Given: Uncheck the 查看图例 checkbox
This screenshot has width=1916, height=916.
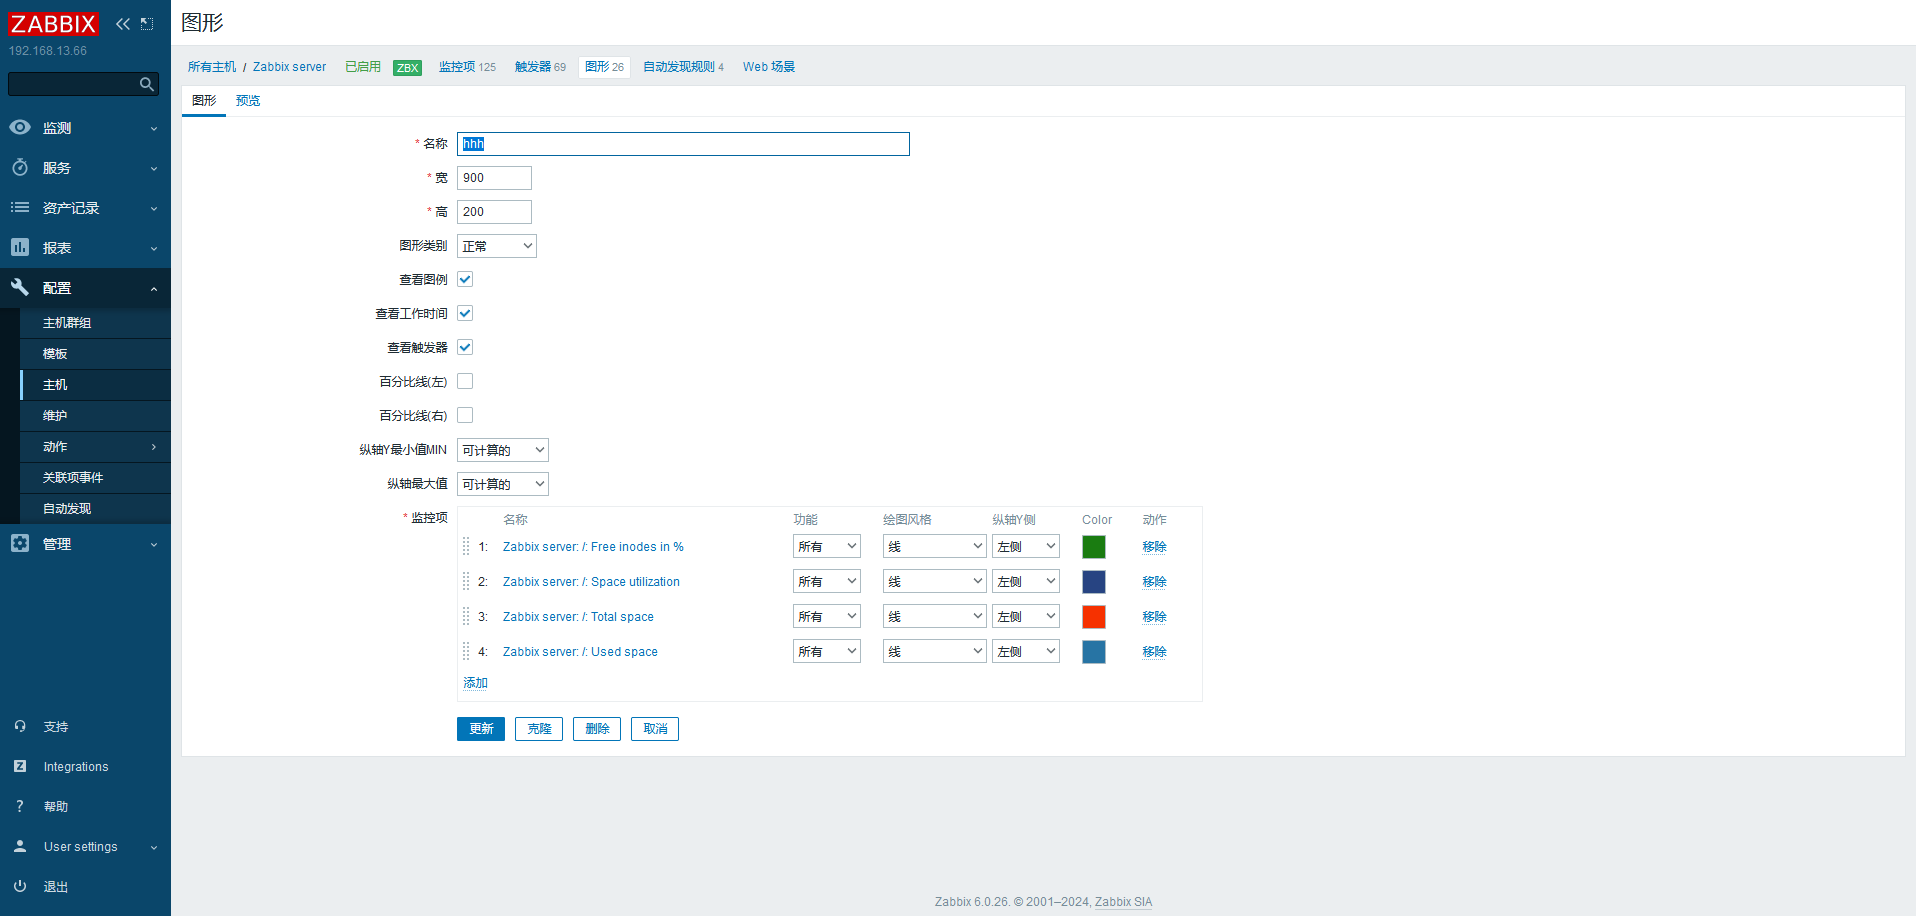Looking at the screenshot, I should coord(465,280).
